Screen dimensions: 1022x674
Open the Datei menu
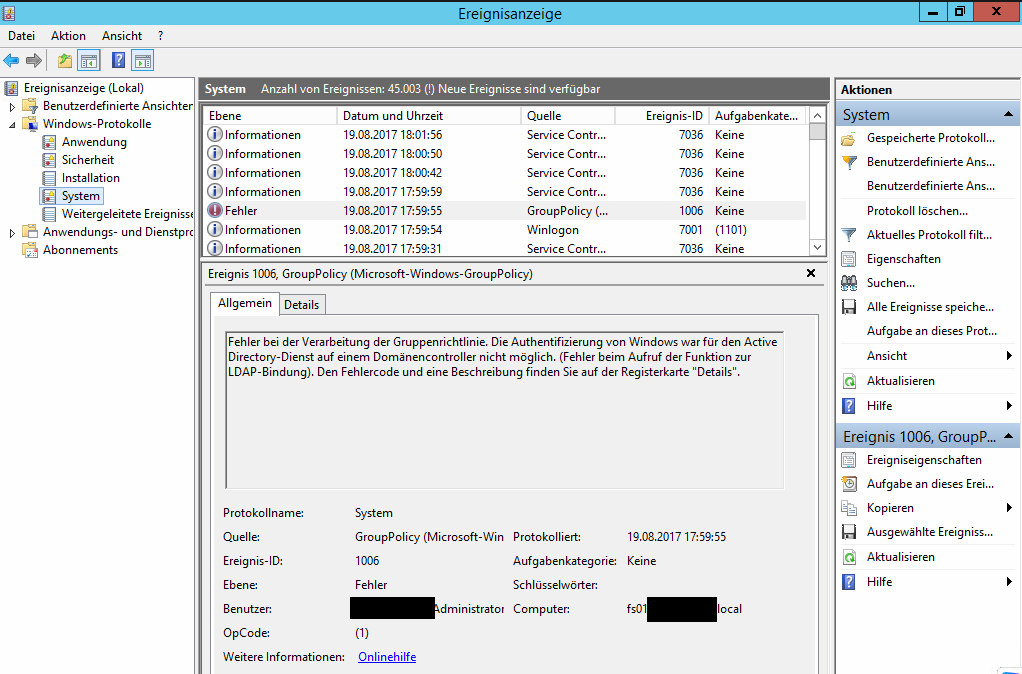click(22, 36)
